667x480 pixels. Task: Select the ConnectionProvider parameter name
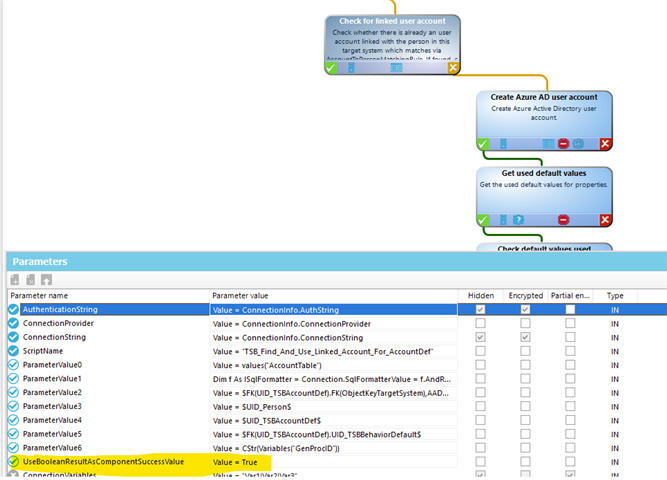click(x=58, y=323)
